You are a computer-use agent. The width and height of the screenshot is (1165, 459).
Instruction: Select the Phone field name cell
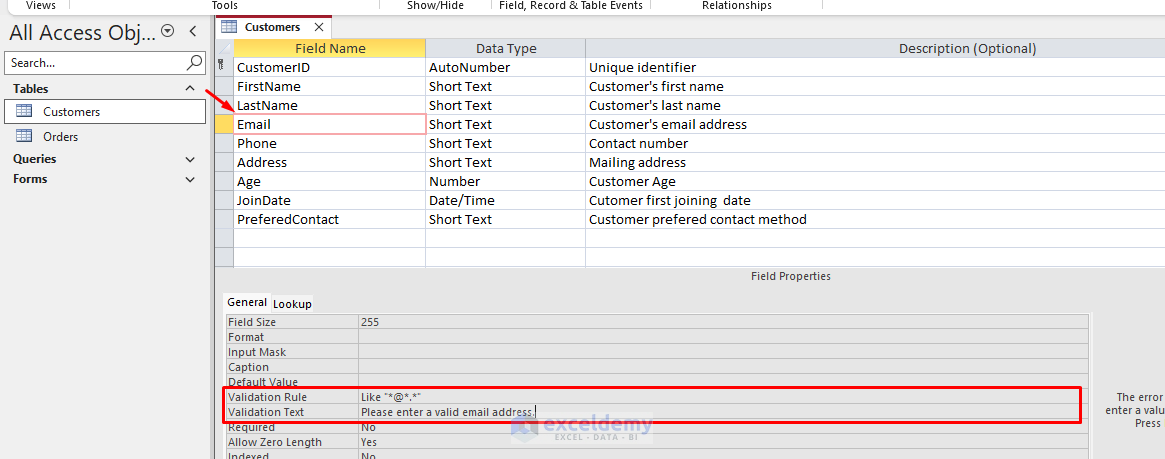point(330,143)
